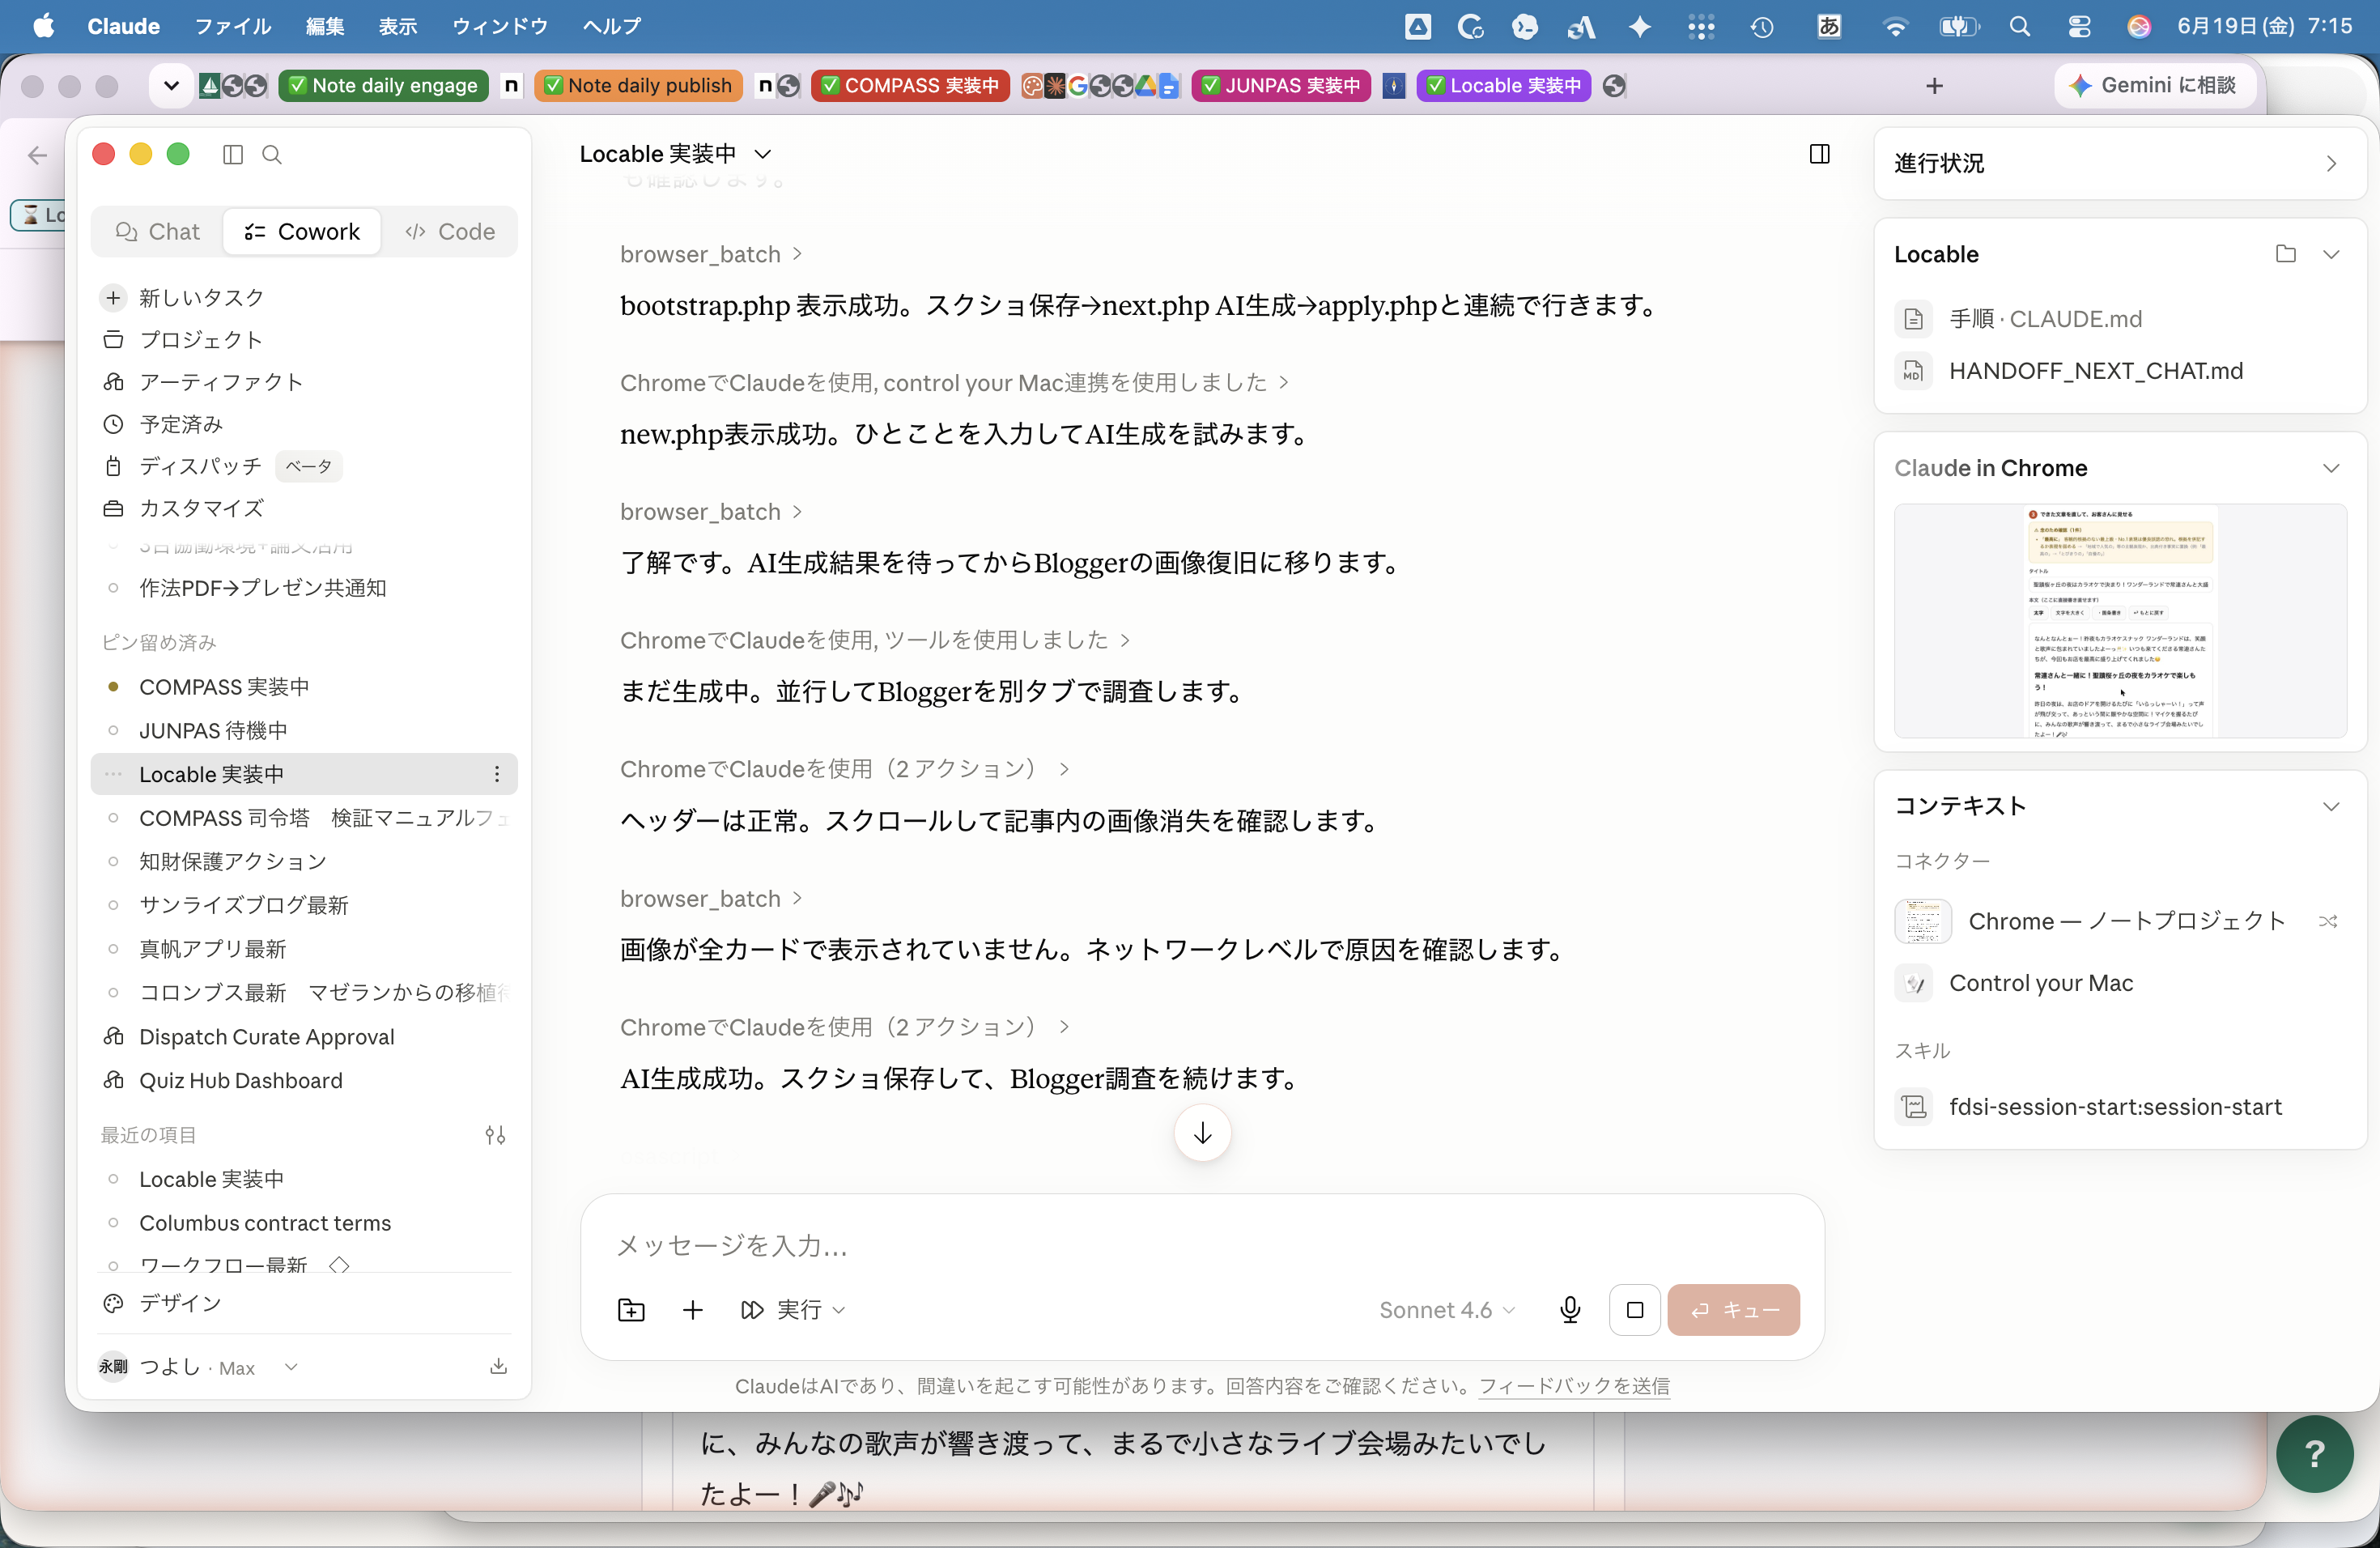Open macOS Control Center icon
Viewport: 2380px width, 1548px height.
tap(2079, 27)
